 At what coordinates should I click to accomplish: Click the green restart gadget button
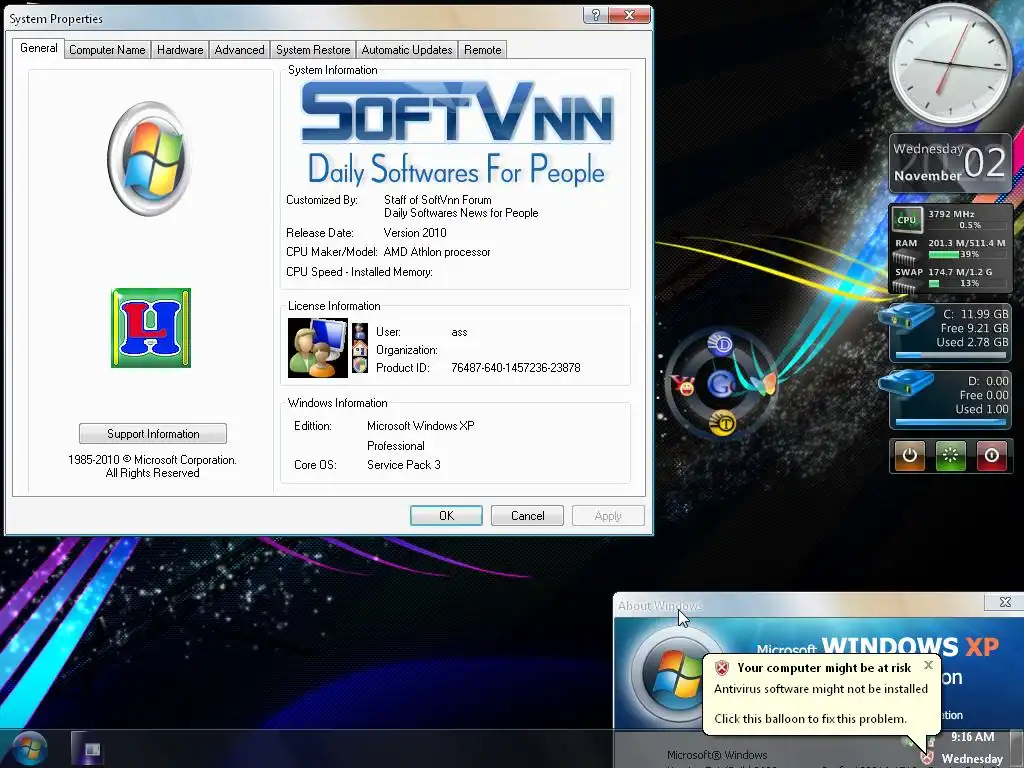[x=950, y=455]
